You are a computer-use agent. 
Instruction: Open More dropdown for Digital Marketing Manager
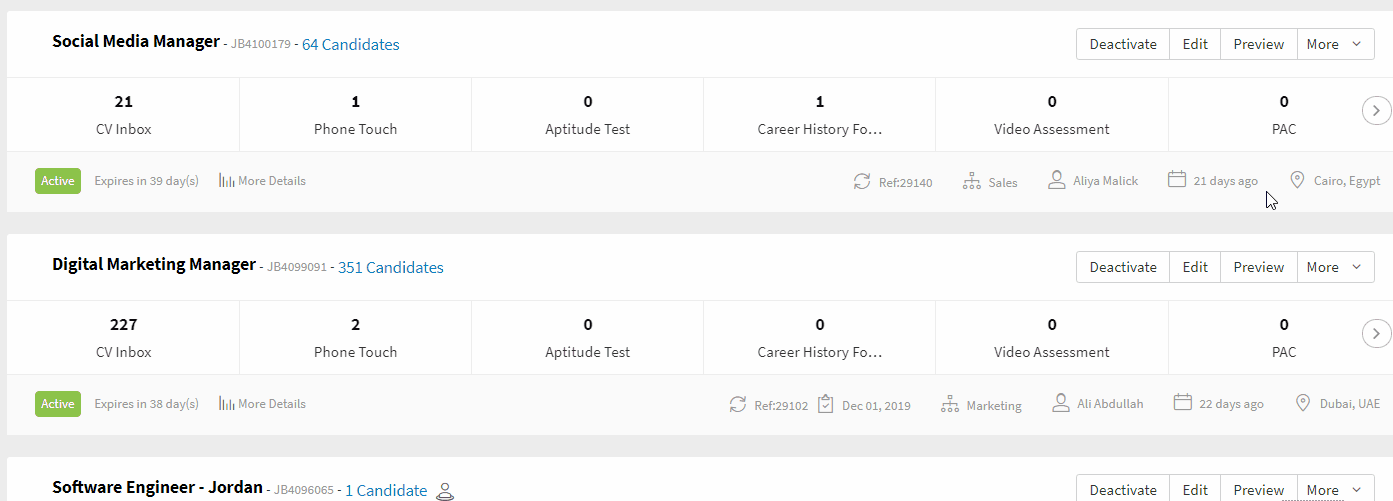point(1335,267)
